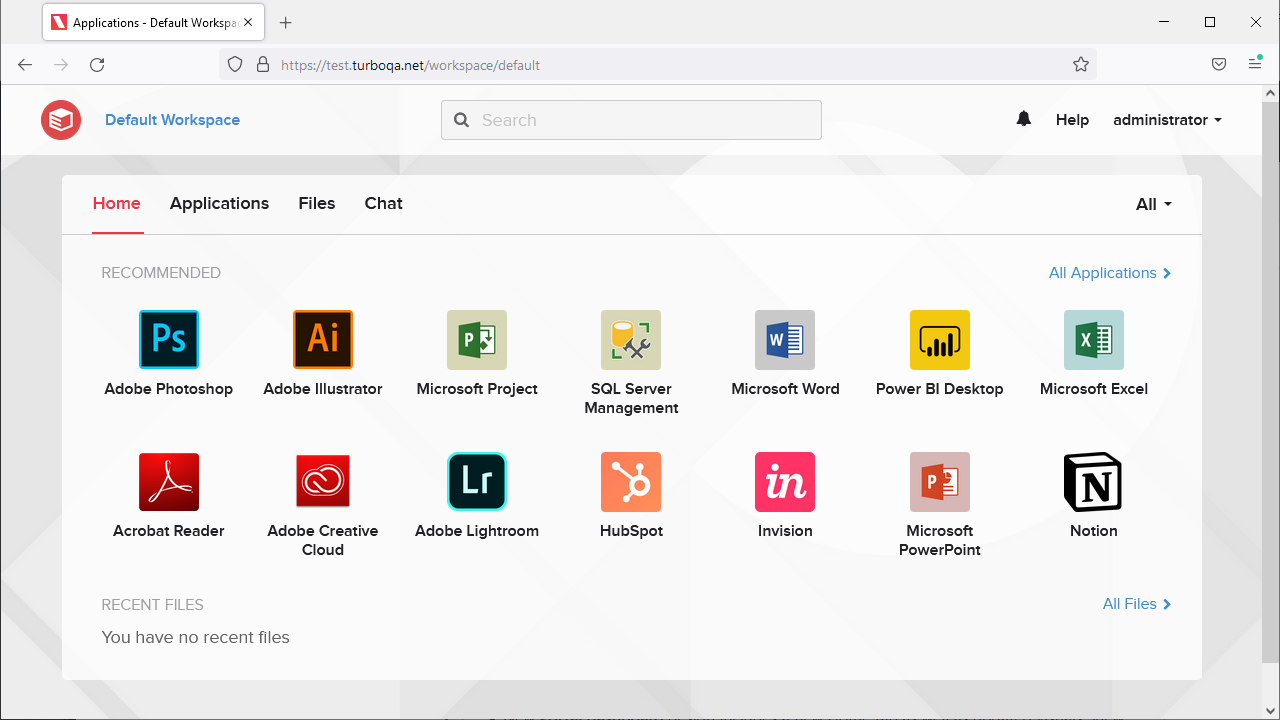
Task: Open the All filter dropdown
Action: point(1153,204)
